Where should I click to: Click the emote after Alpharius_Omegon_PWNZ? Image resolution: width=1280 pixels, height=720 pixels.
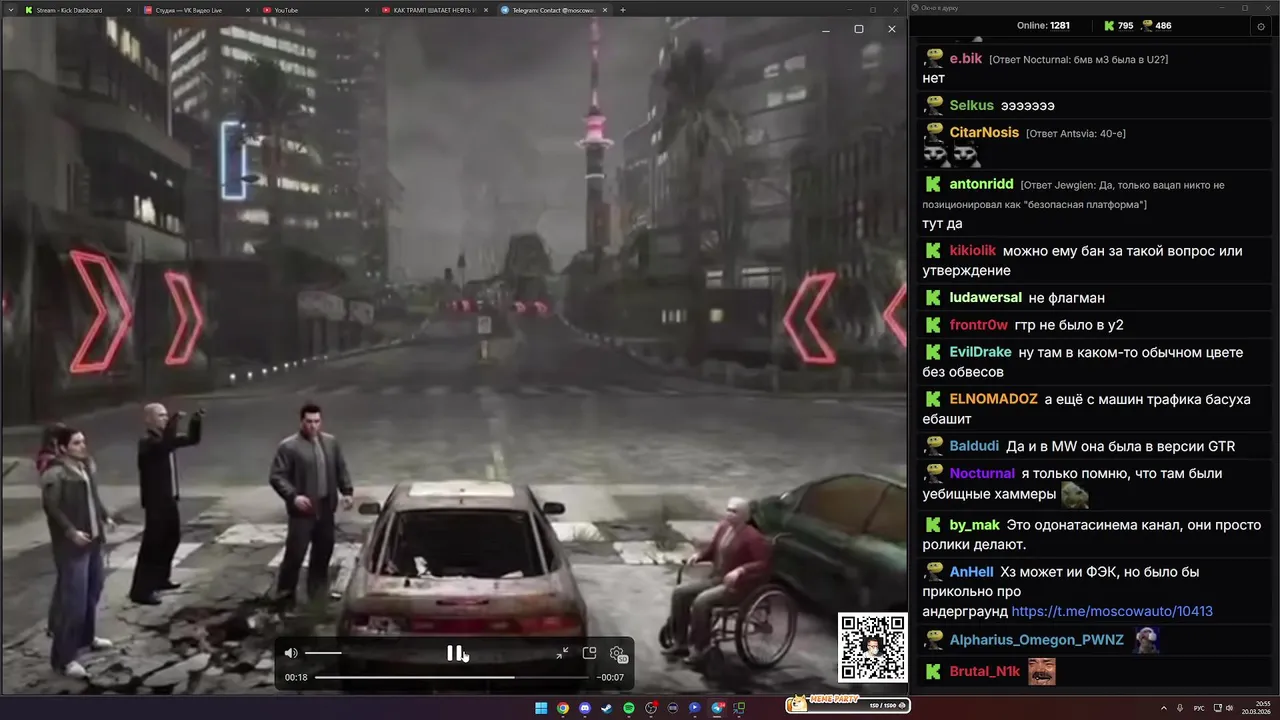tap(1146, 640)
